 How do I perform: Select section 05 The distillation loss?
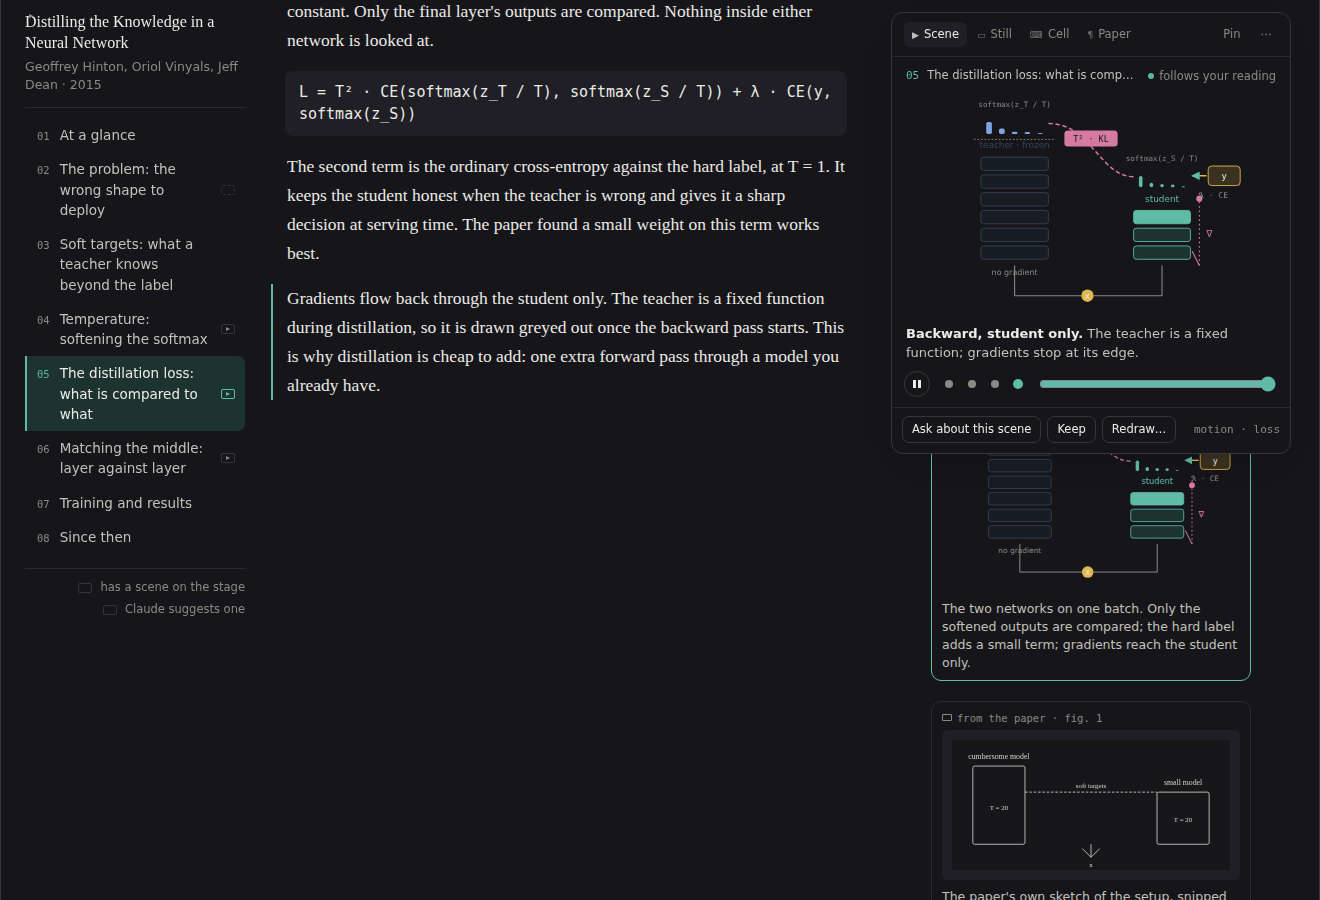135,394
